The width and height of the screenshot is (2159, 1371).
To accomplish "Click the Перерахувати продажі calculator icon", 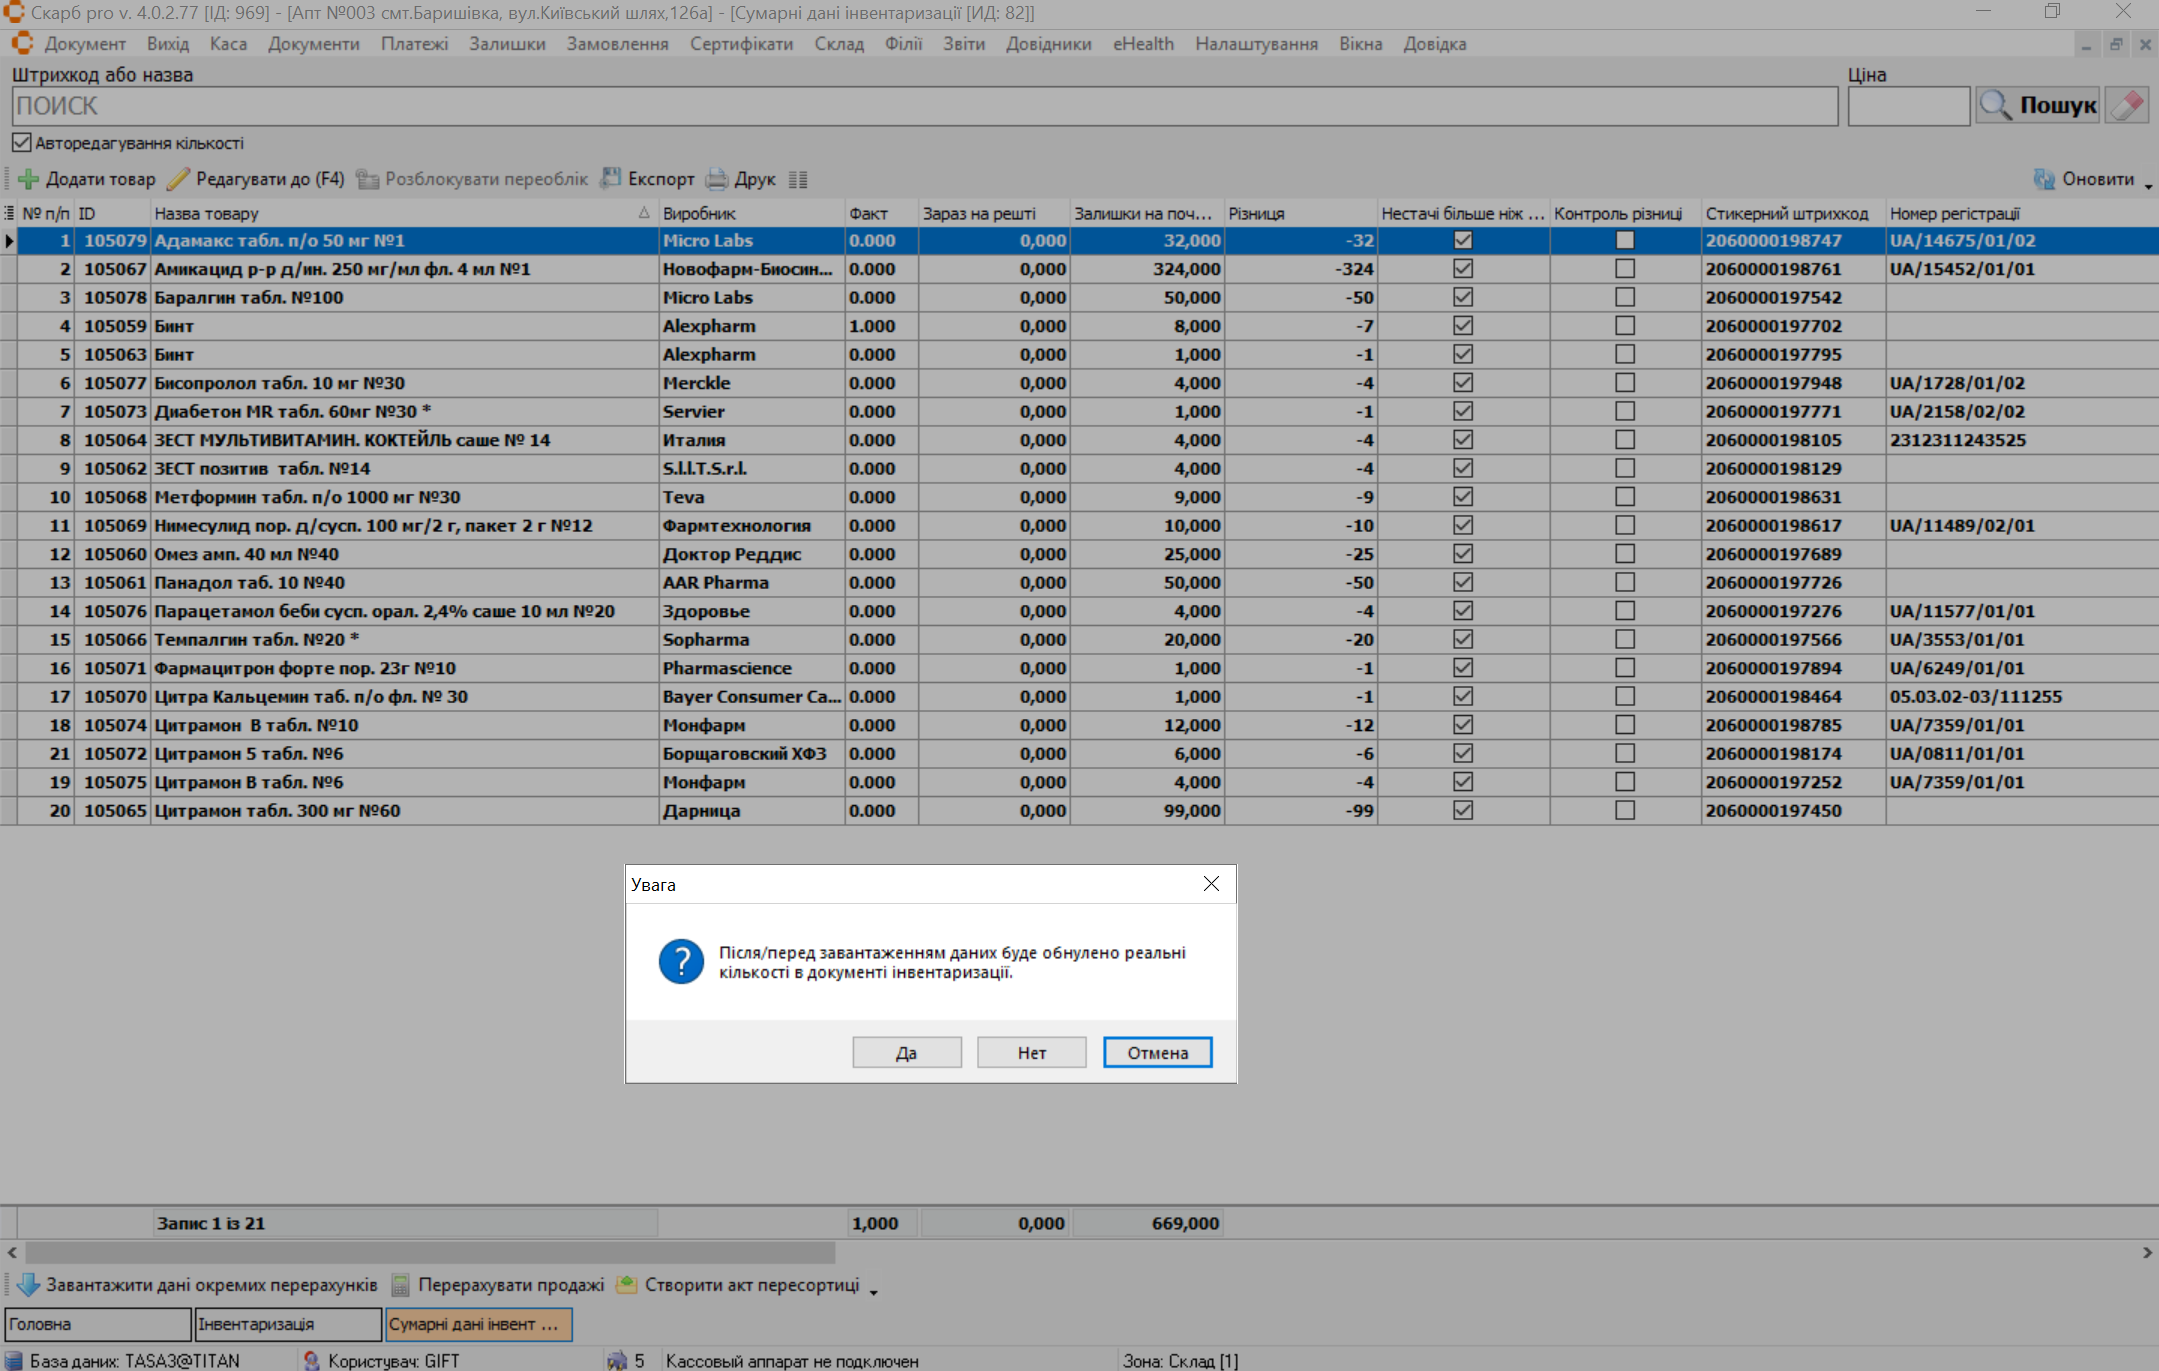I will (x=401, y=1285).
